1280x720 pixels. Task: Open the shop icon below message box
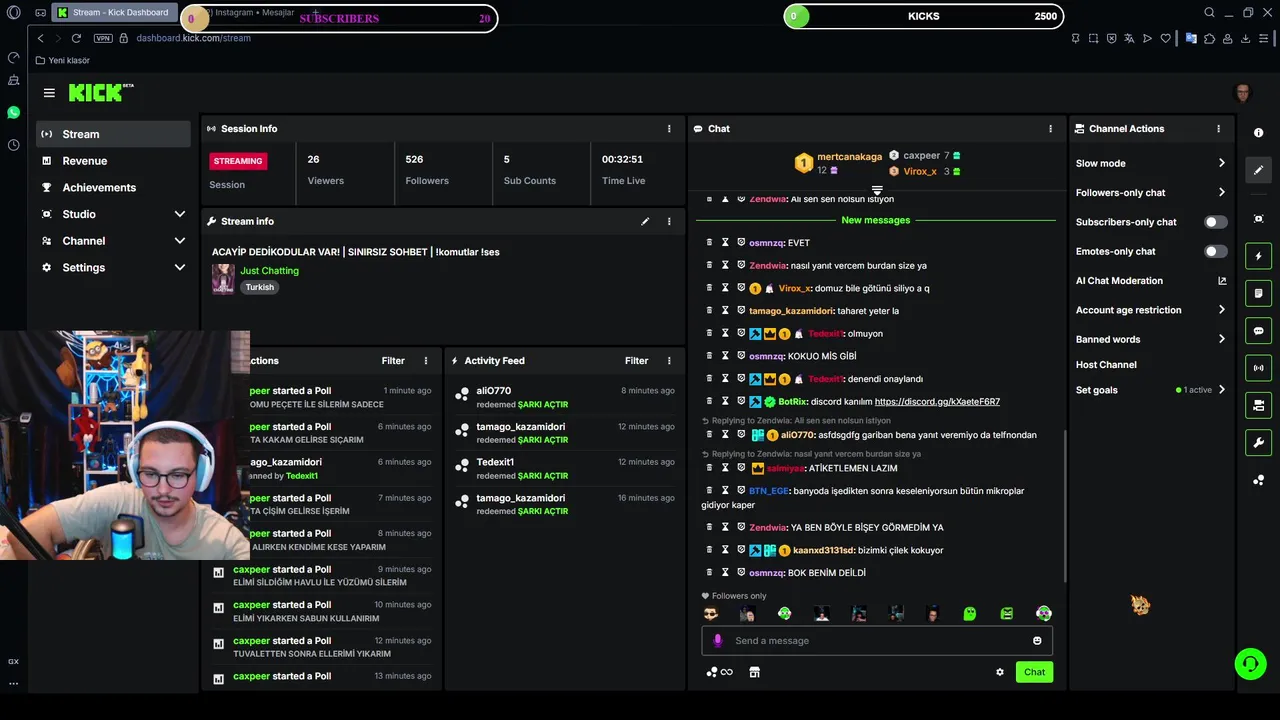[754, 672]
